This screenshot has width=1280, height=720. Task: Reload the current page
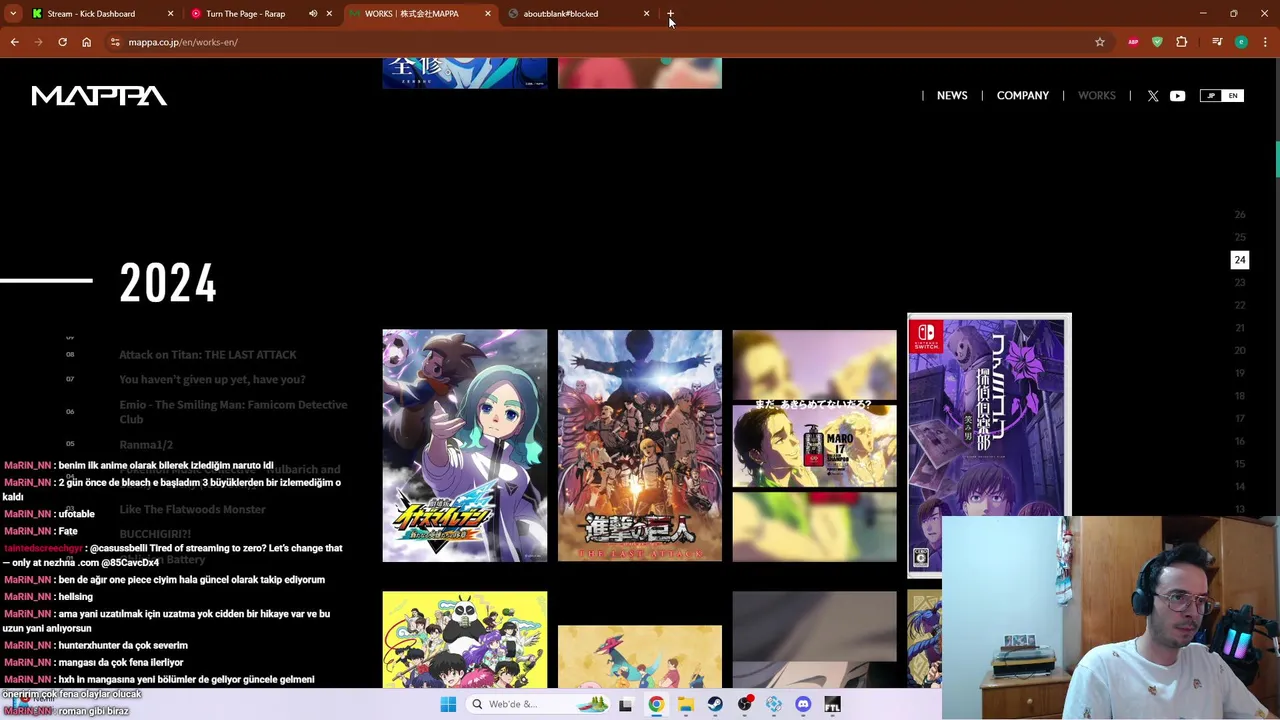point(62,42)
